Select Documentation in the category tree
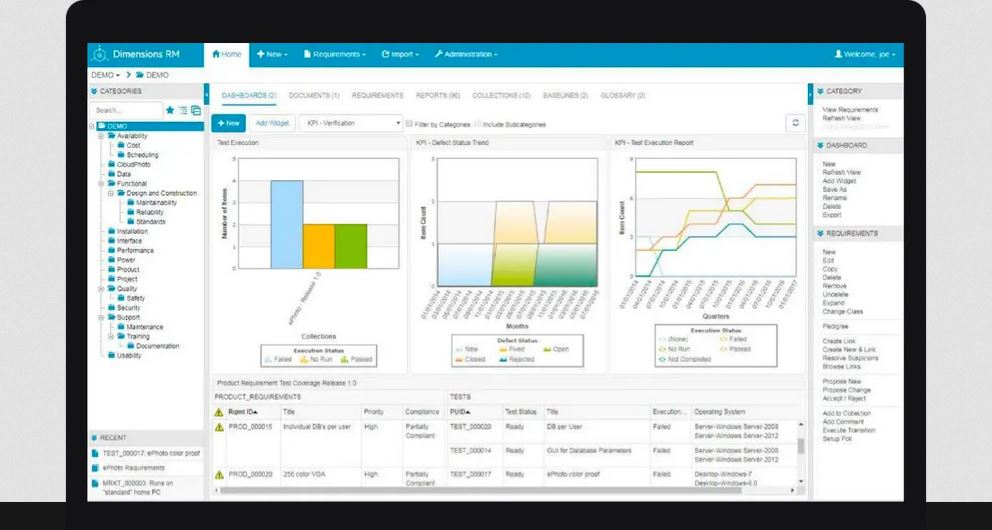 (x=158, y=346)
